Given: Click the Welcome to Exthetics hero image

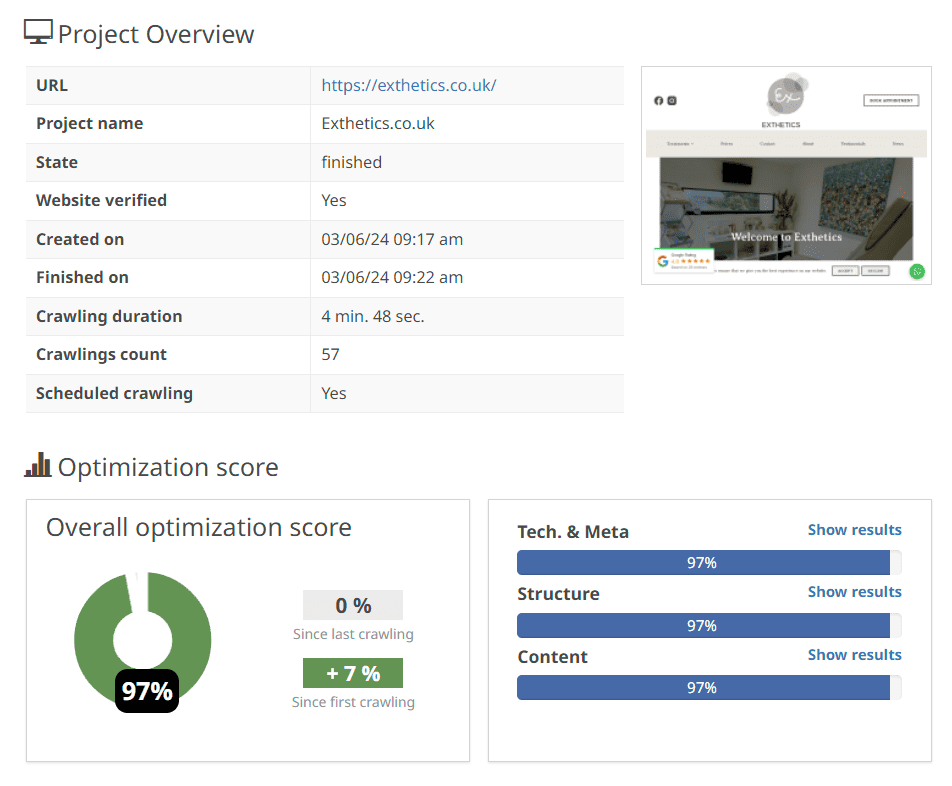Looking at the screenshot, I should pos(786,210).
